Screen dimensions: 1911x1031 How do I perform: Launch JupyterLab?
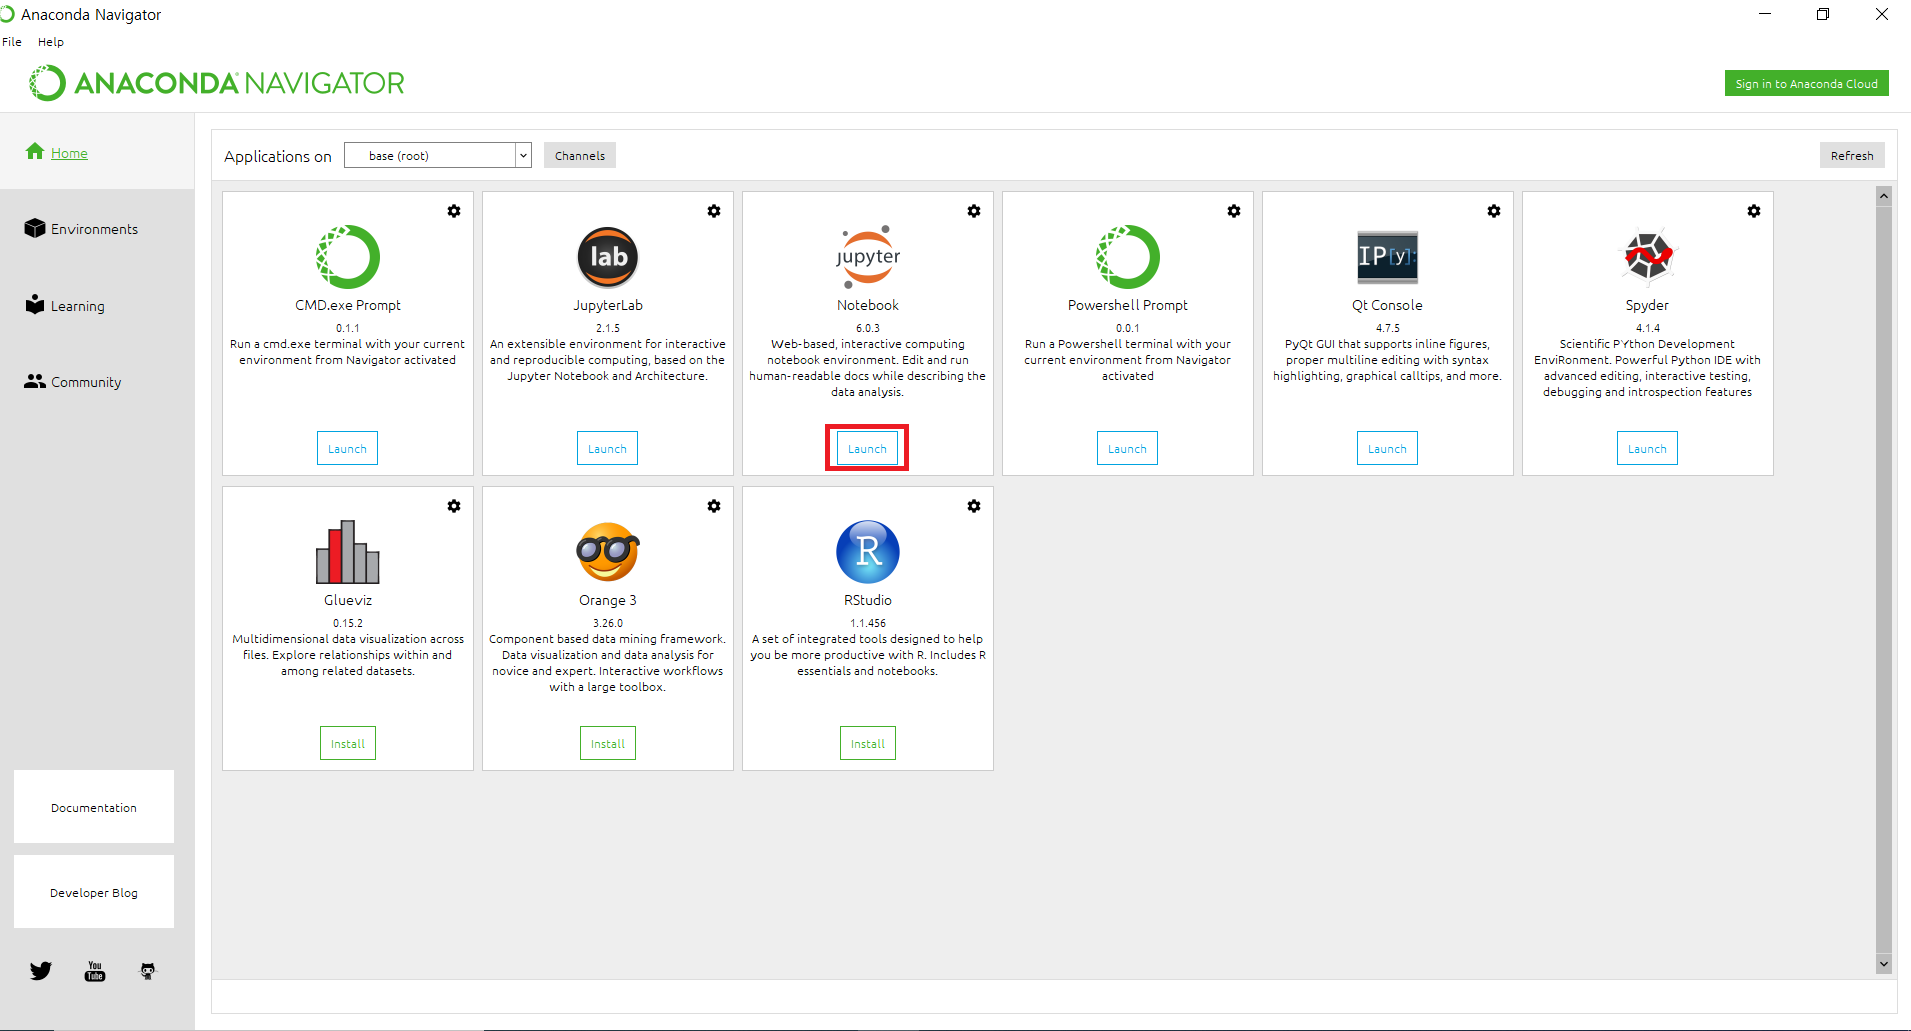click(607, 448)
